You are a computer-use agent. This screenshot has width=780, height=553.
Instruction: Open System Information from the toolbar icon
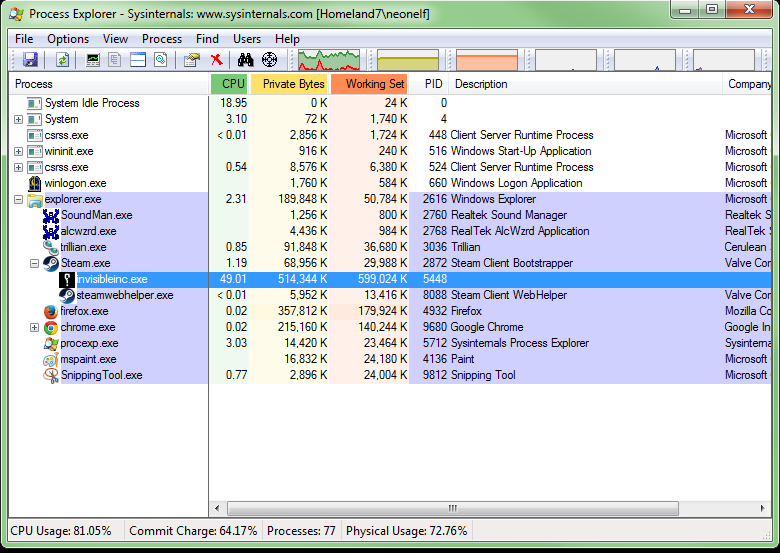[x=94, y=60]
